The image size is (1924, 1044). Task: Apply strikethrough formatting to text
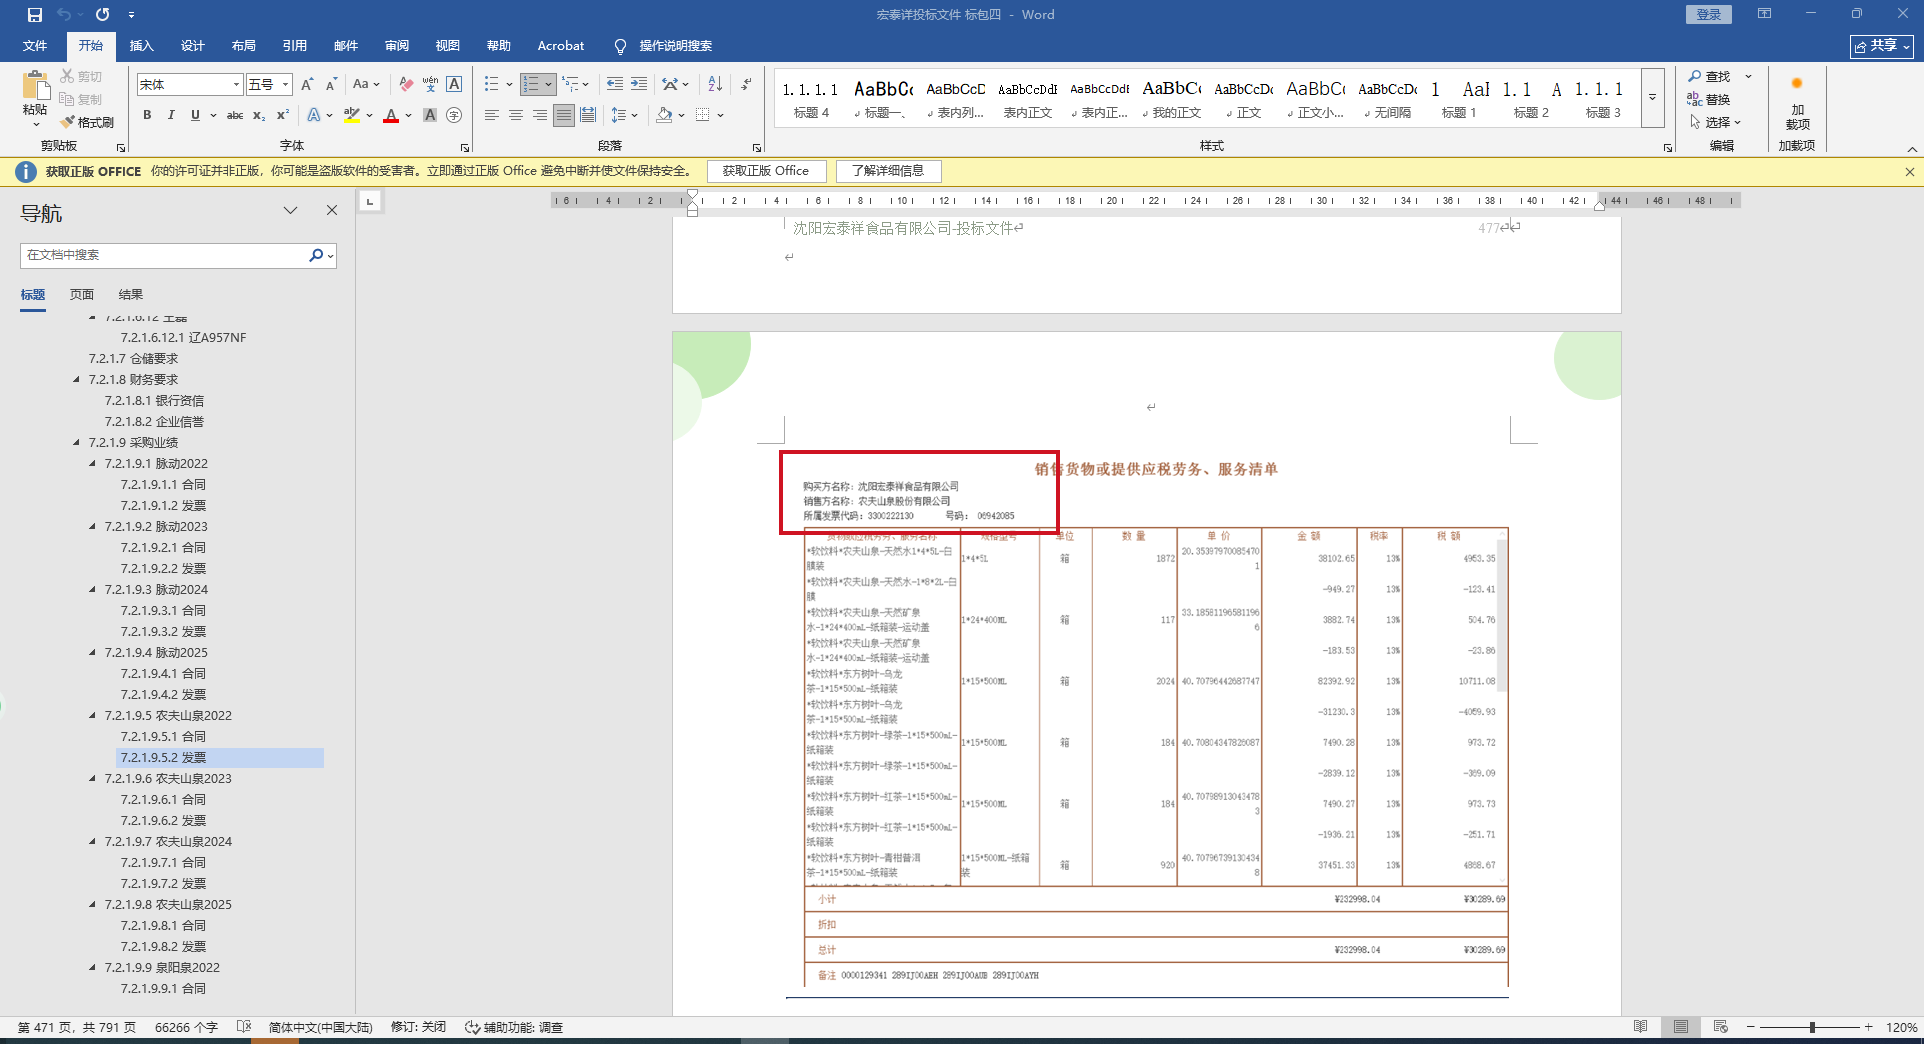[235, 115]
